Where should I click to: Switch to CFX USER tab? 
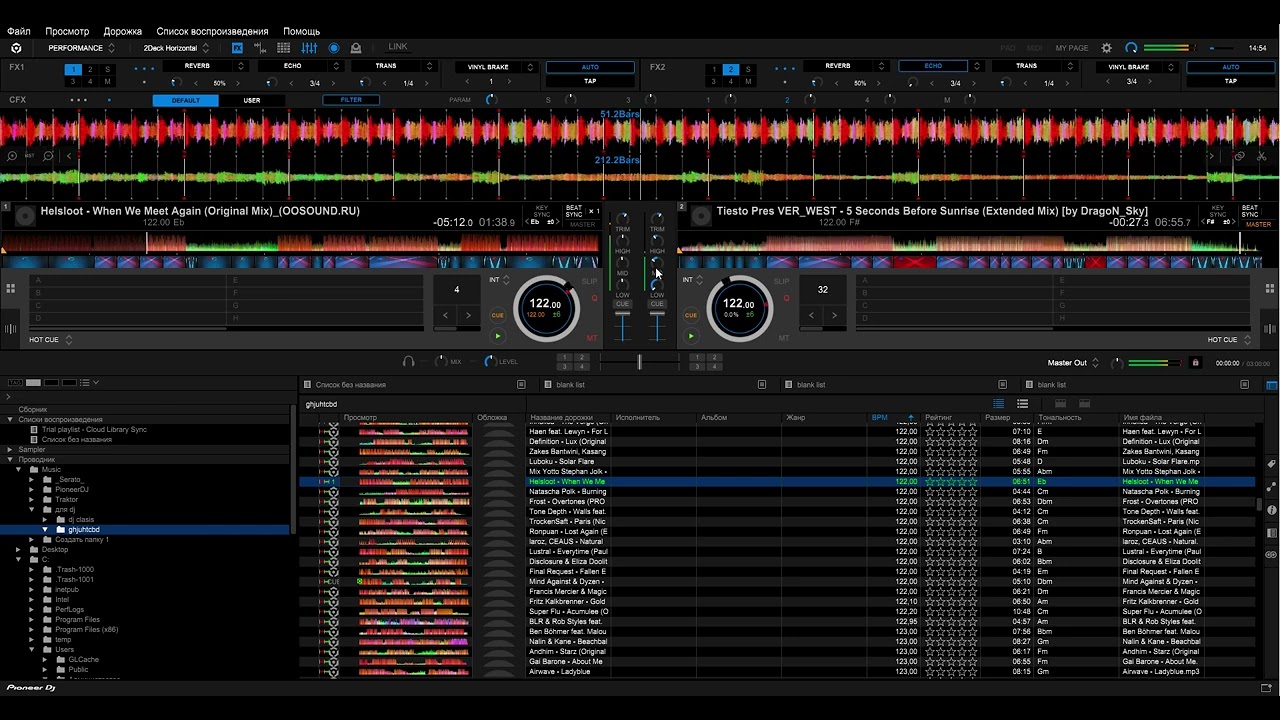252,100
